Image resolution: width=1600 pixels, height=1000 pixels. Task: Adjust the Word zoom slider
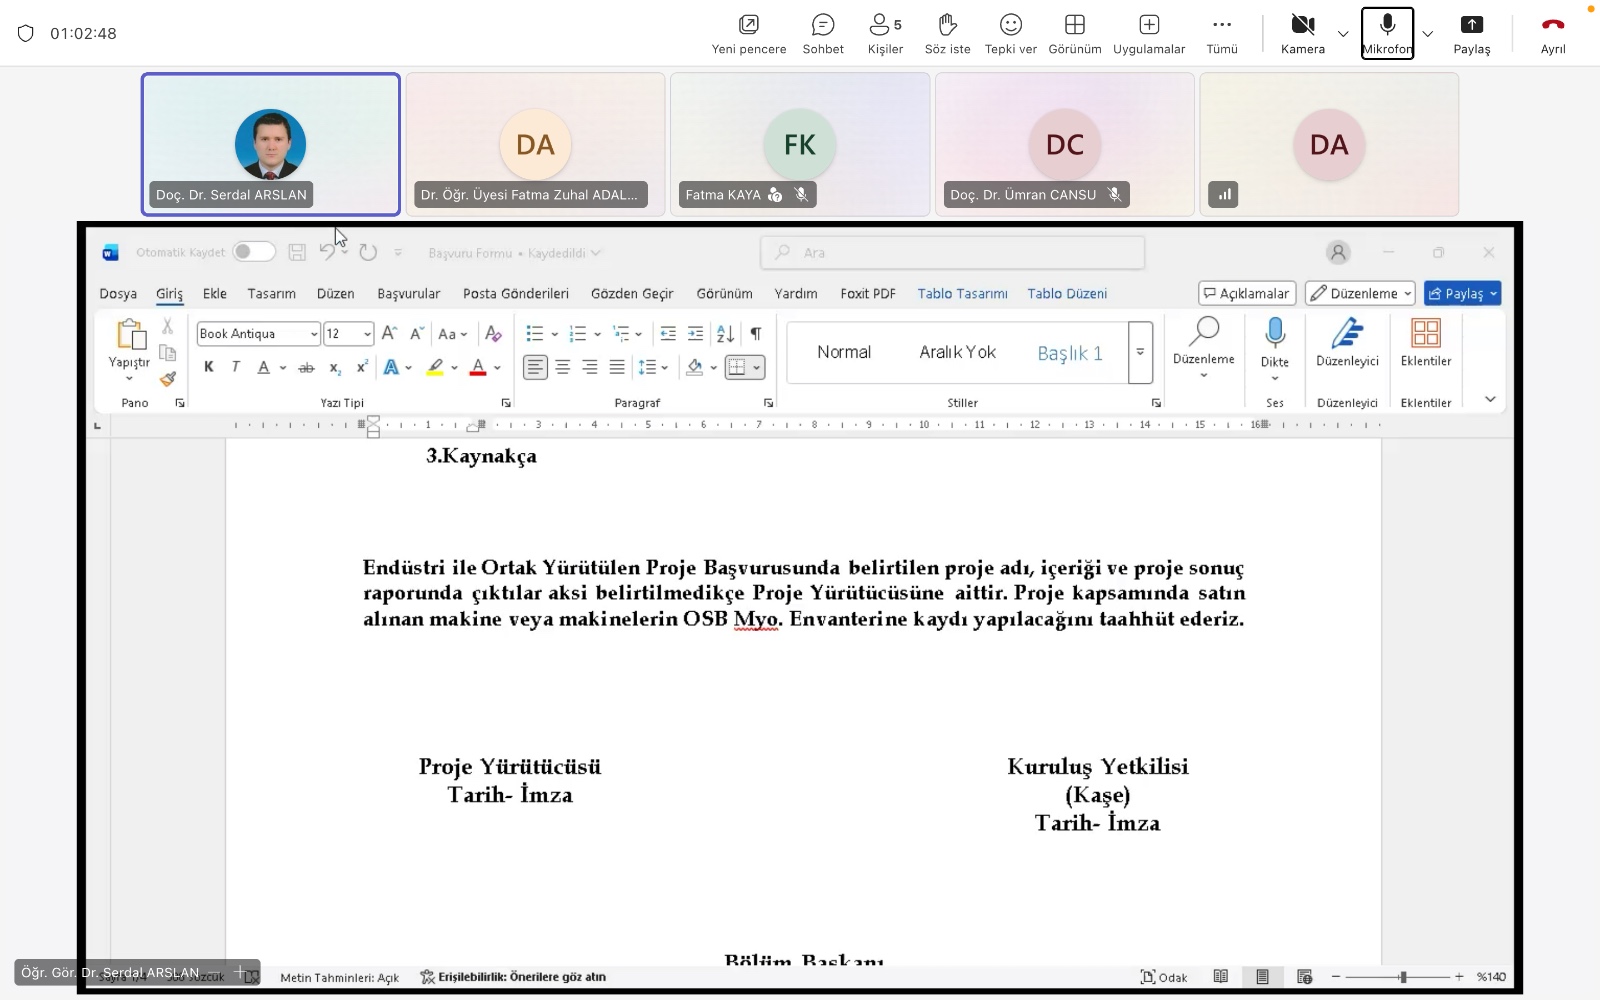coord(1403,977)
